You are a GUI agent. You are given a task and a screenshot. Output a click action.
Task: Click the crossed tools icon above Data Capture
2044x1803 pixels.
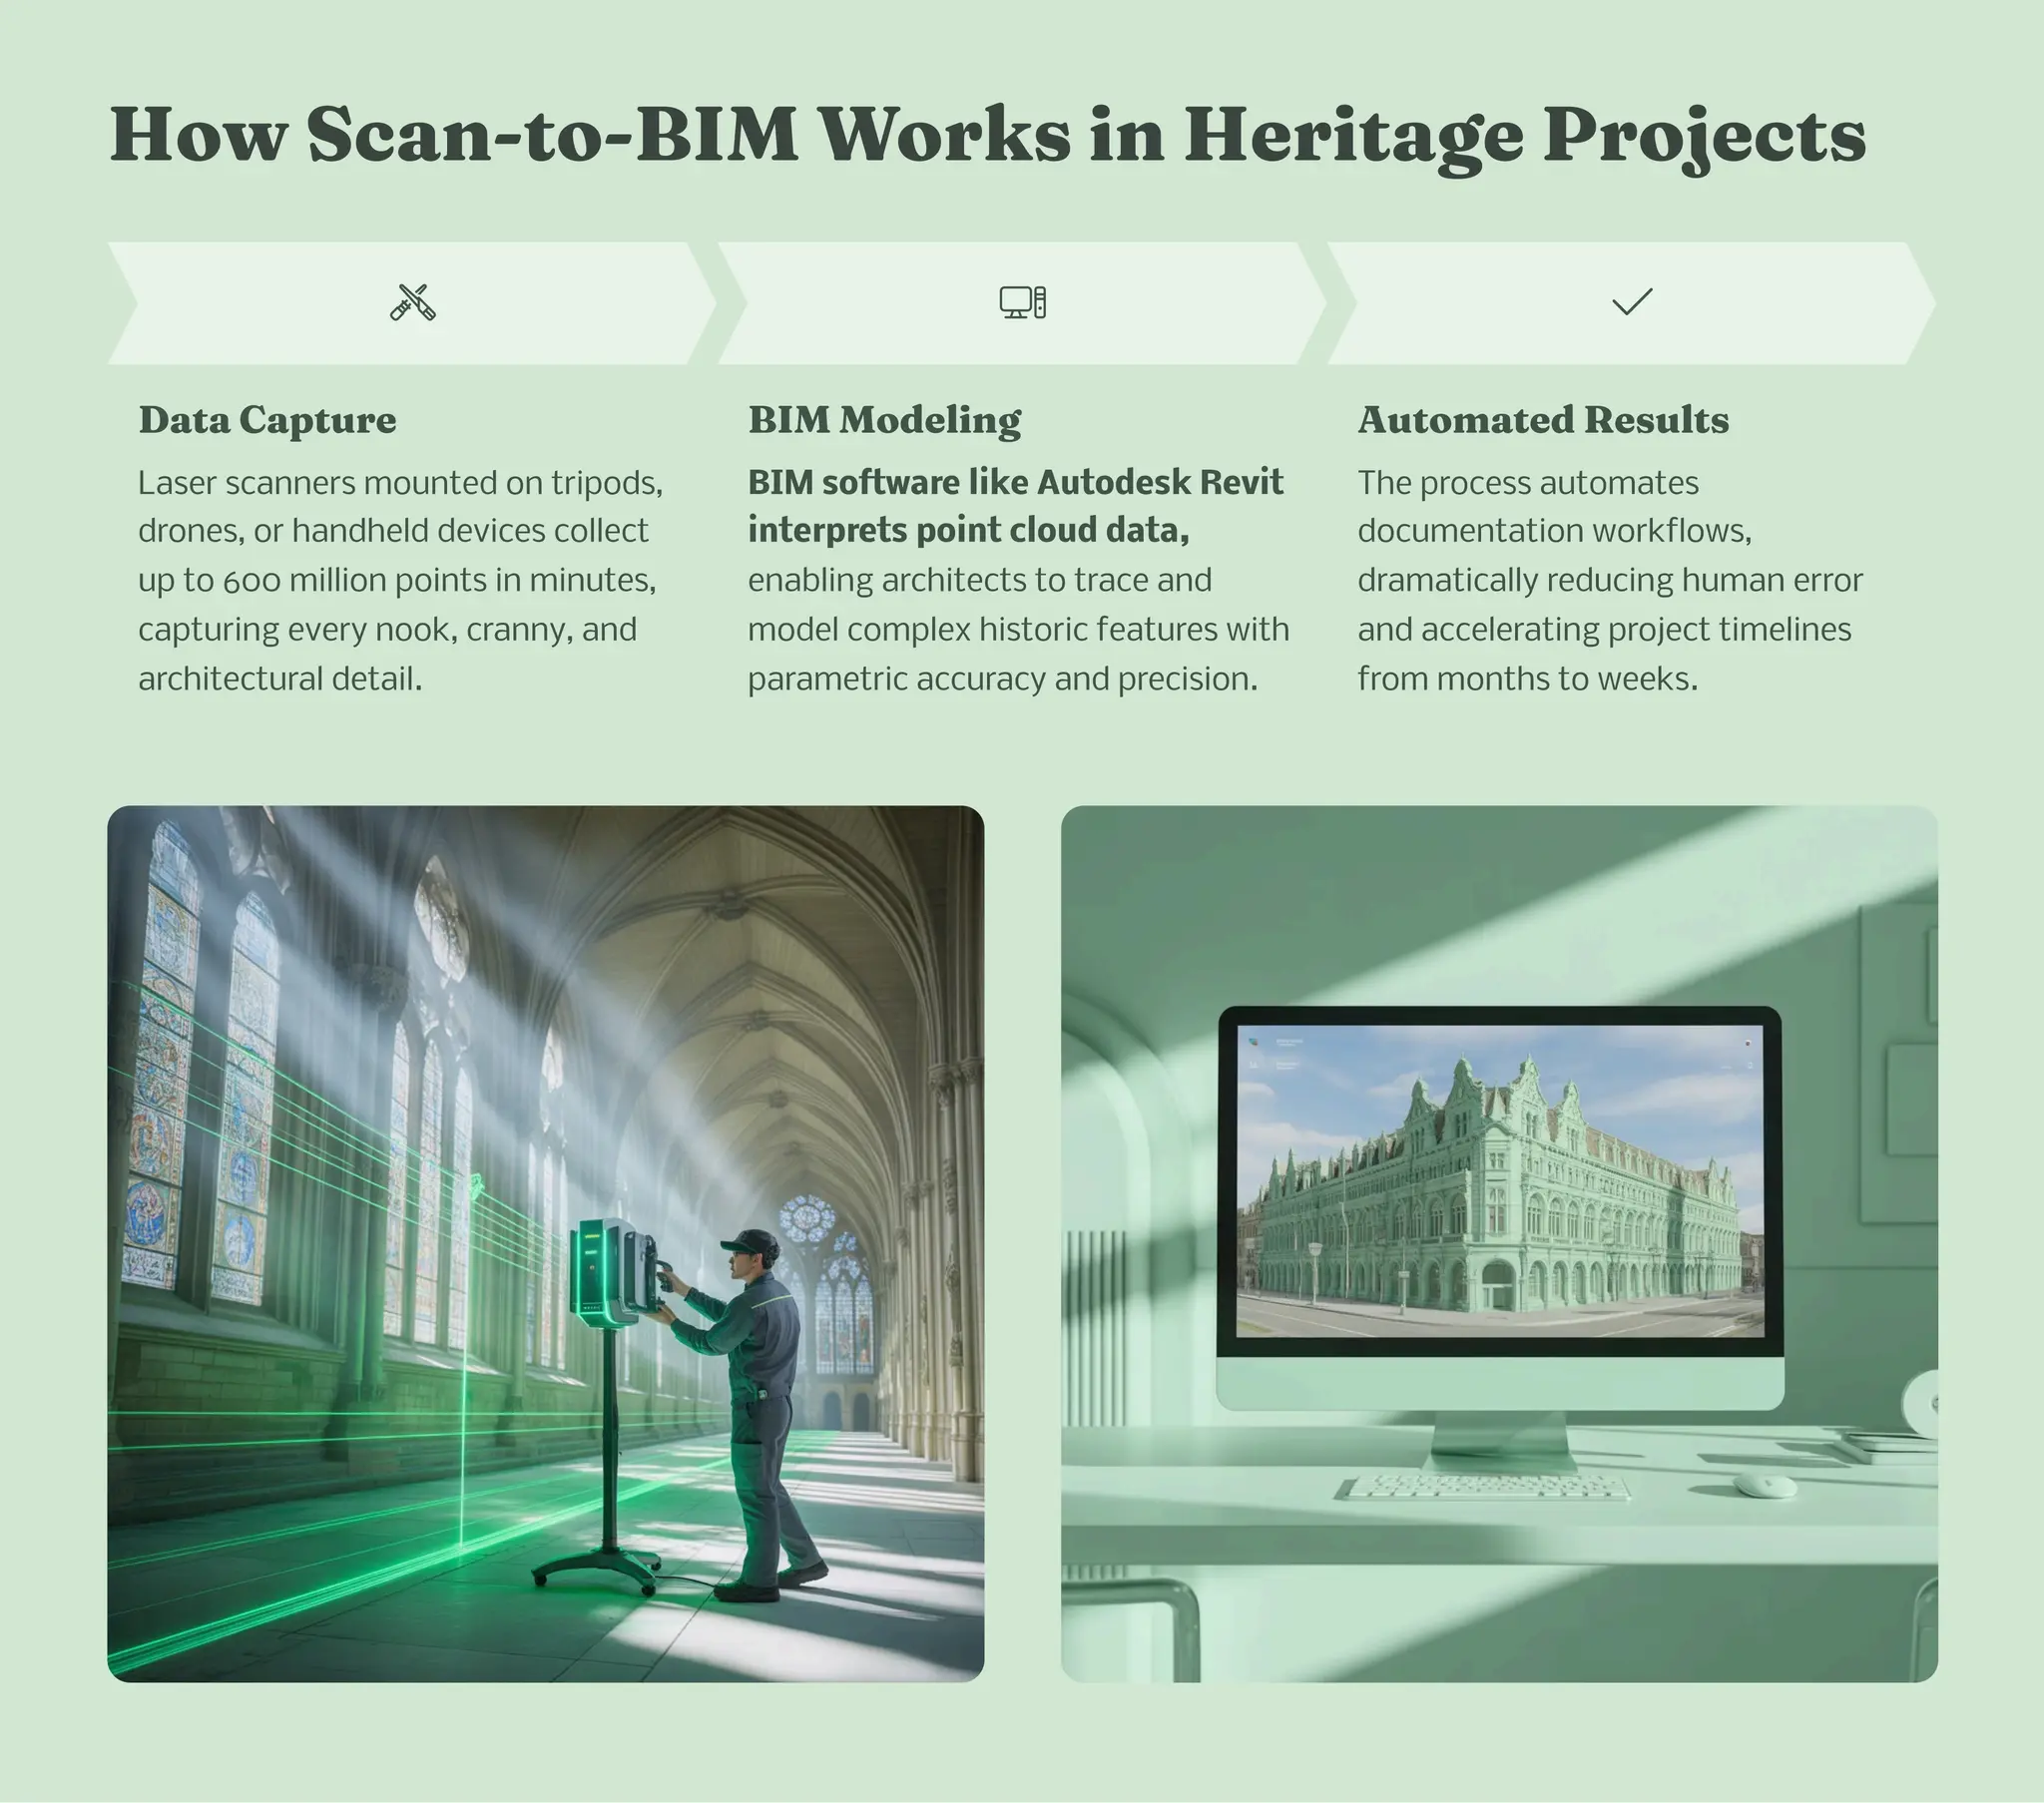[412, 302]
